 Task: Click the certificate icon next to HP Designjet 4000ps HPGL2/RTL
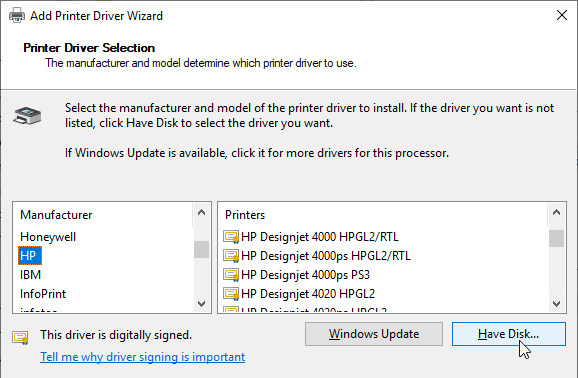231,256
